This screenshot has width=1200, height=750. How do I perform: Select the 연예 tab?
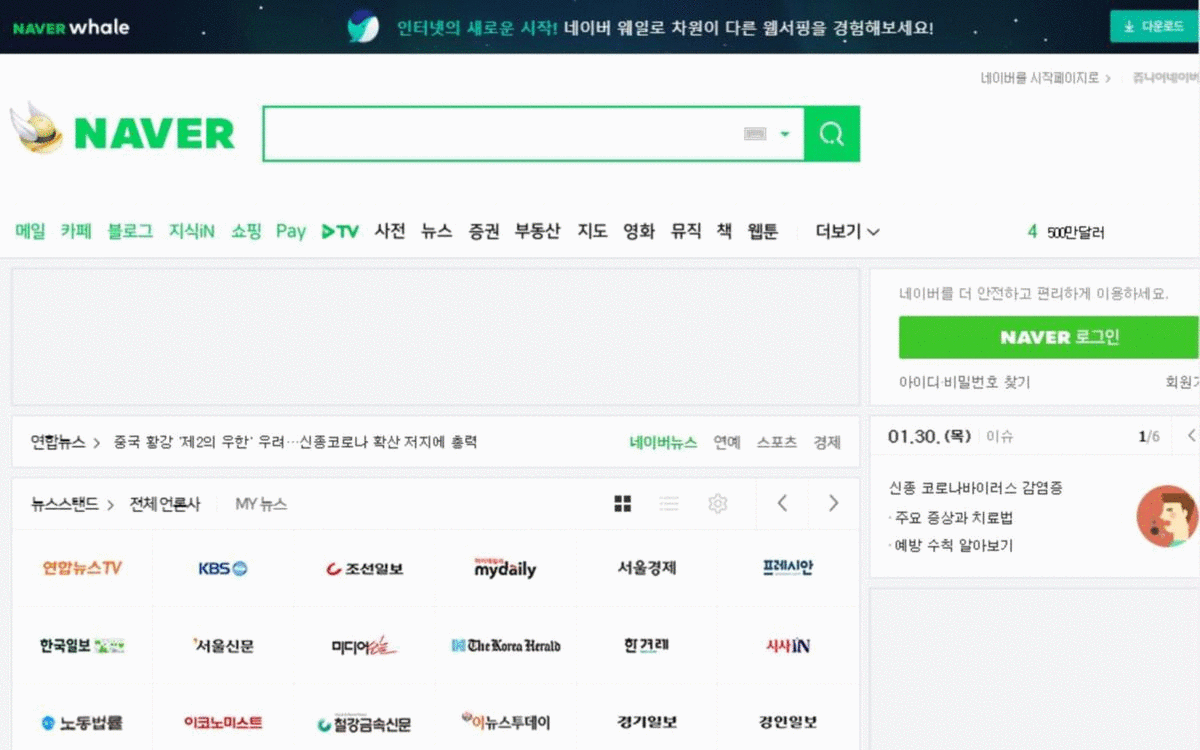(727, 442)
